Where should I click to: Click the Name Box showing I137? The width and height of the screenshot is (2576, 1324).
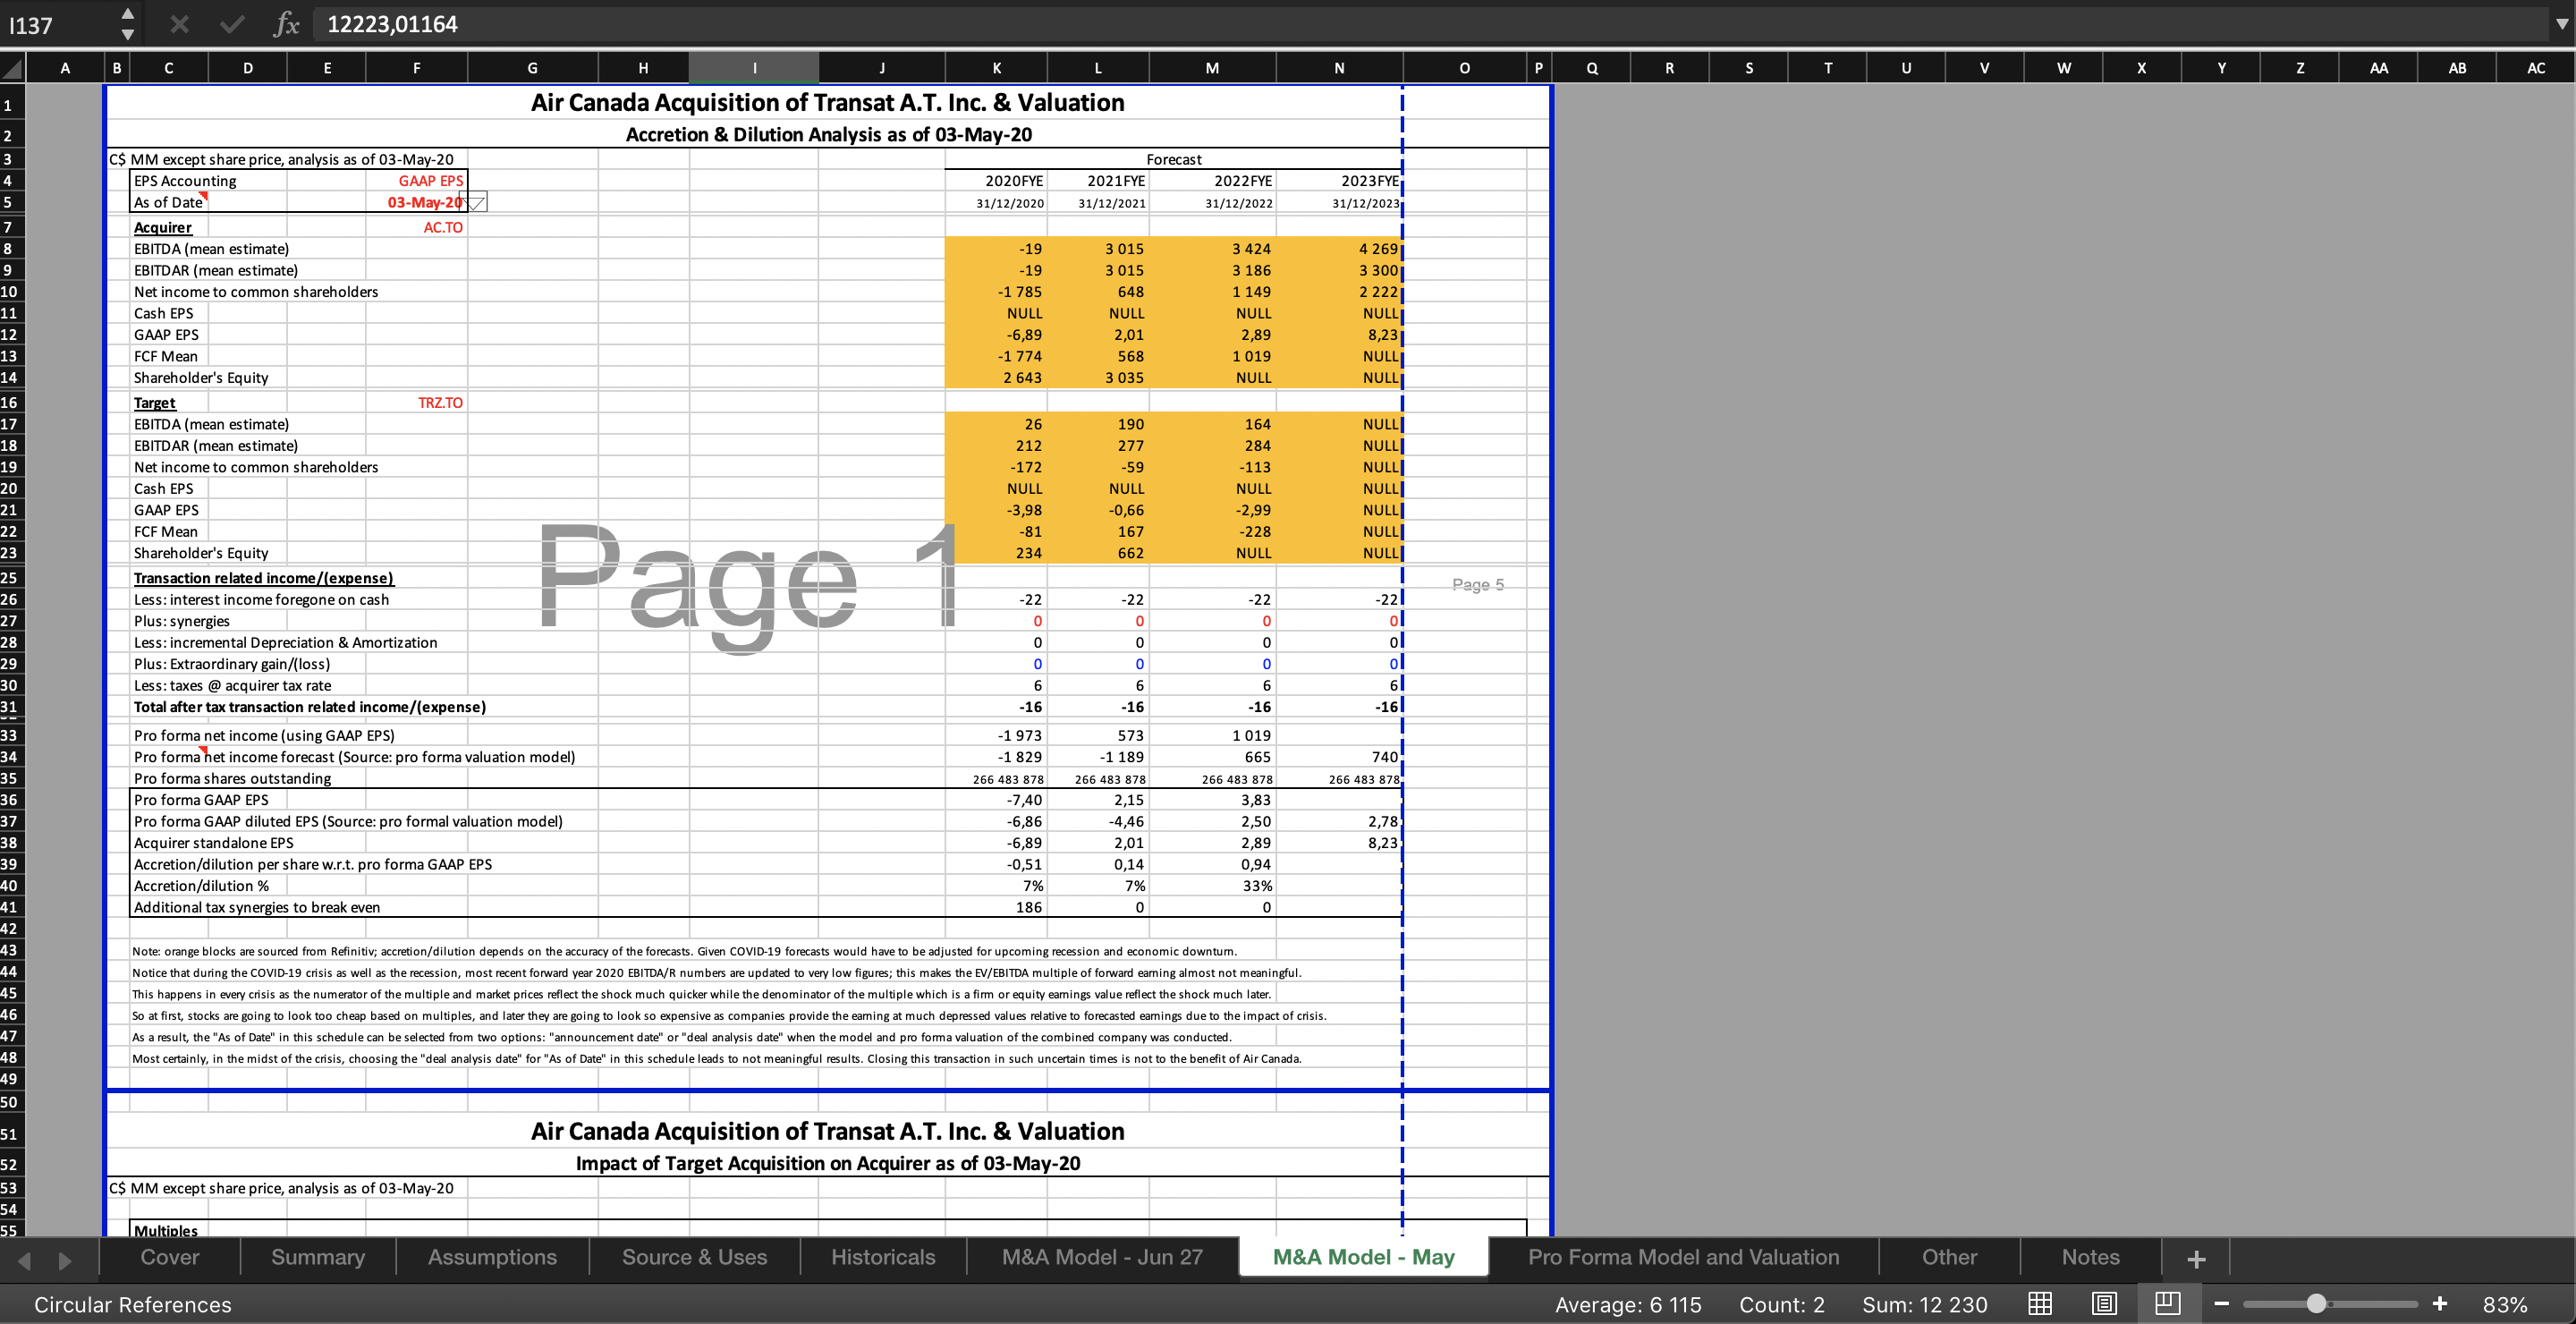tap(58, 24)
